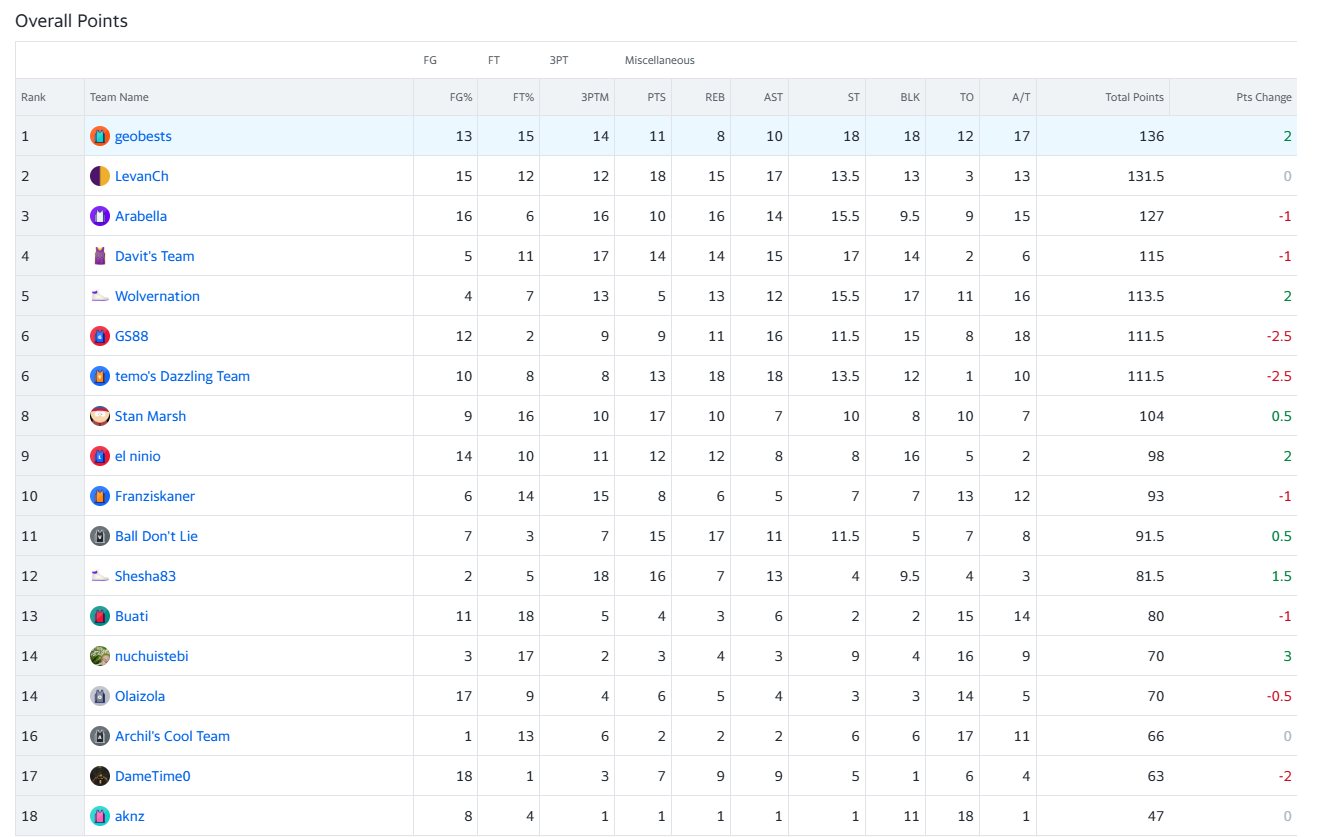The image size is (1343, 837).
Task: Click the nuchuistebi team avatar
Action: tap(99, 656)
